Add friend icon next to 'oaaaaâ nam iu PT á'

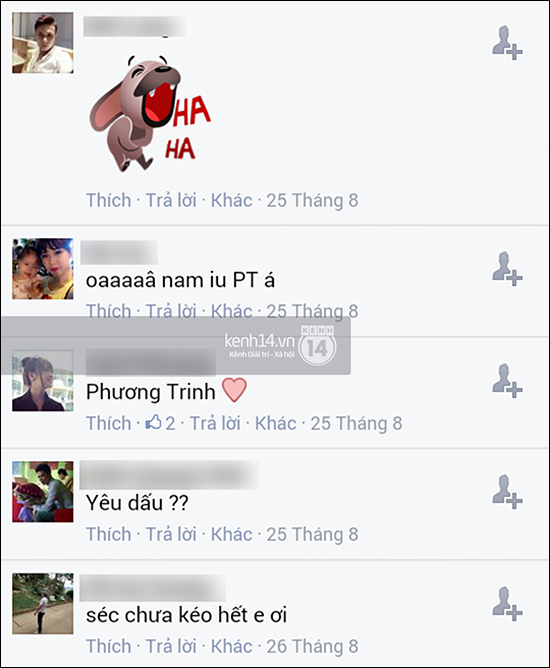point(507,268)
